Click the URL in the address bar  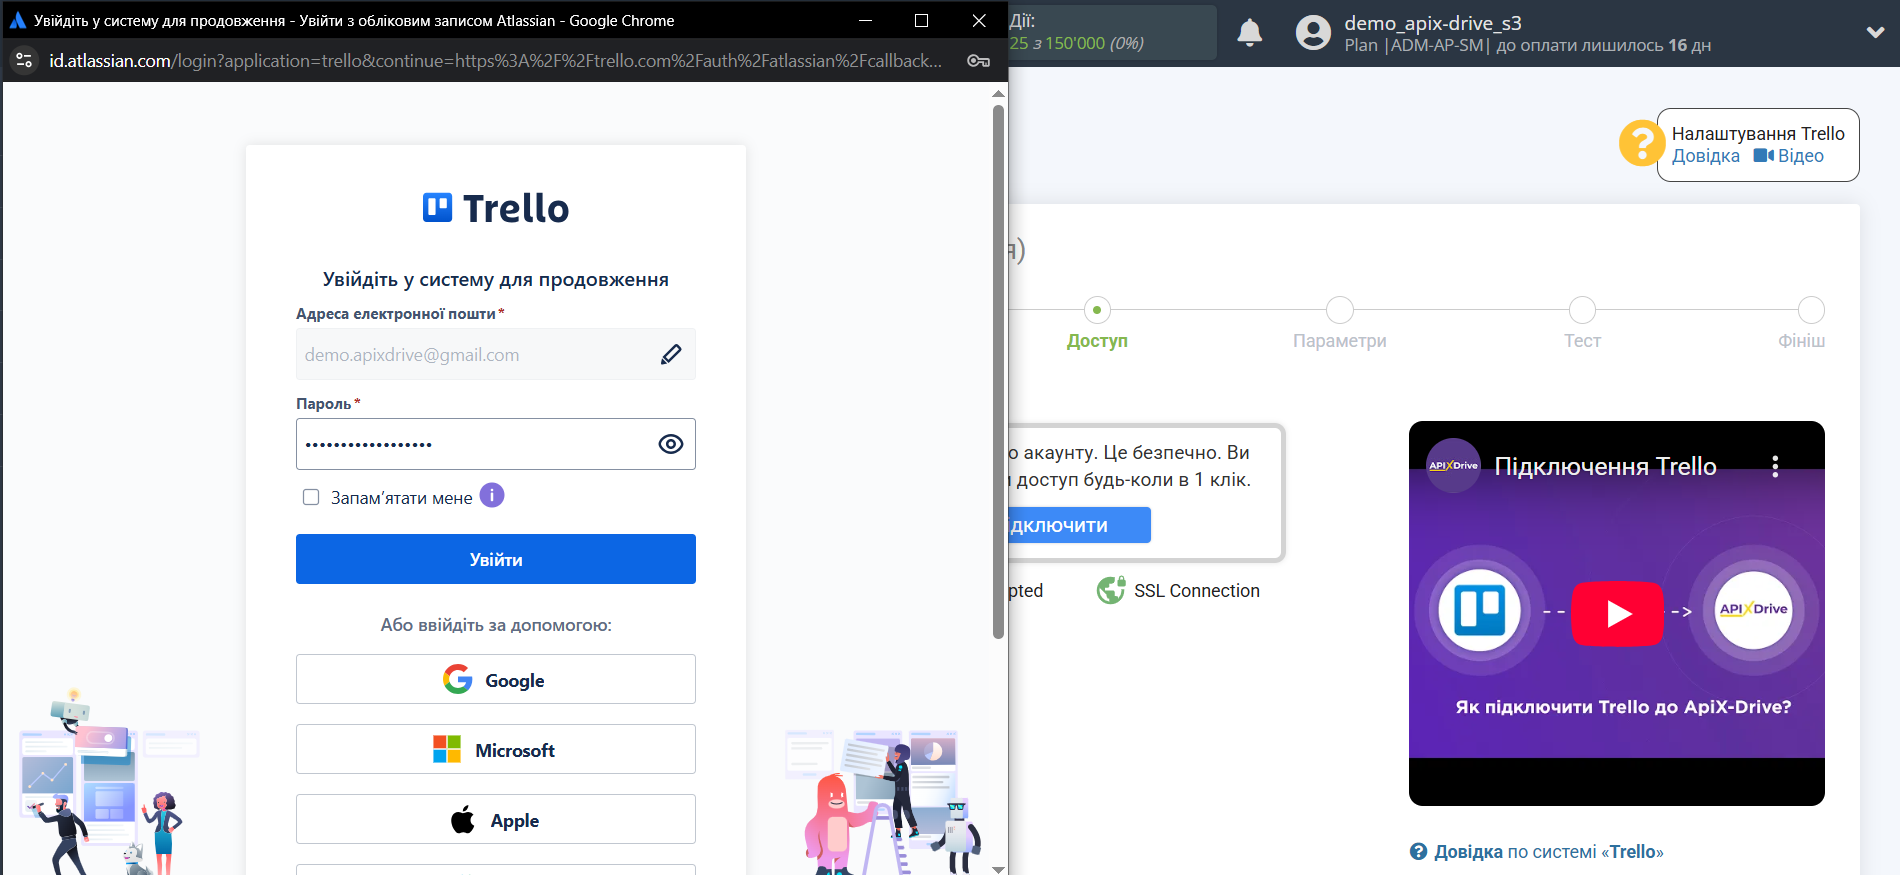pos(495,61)
